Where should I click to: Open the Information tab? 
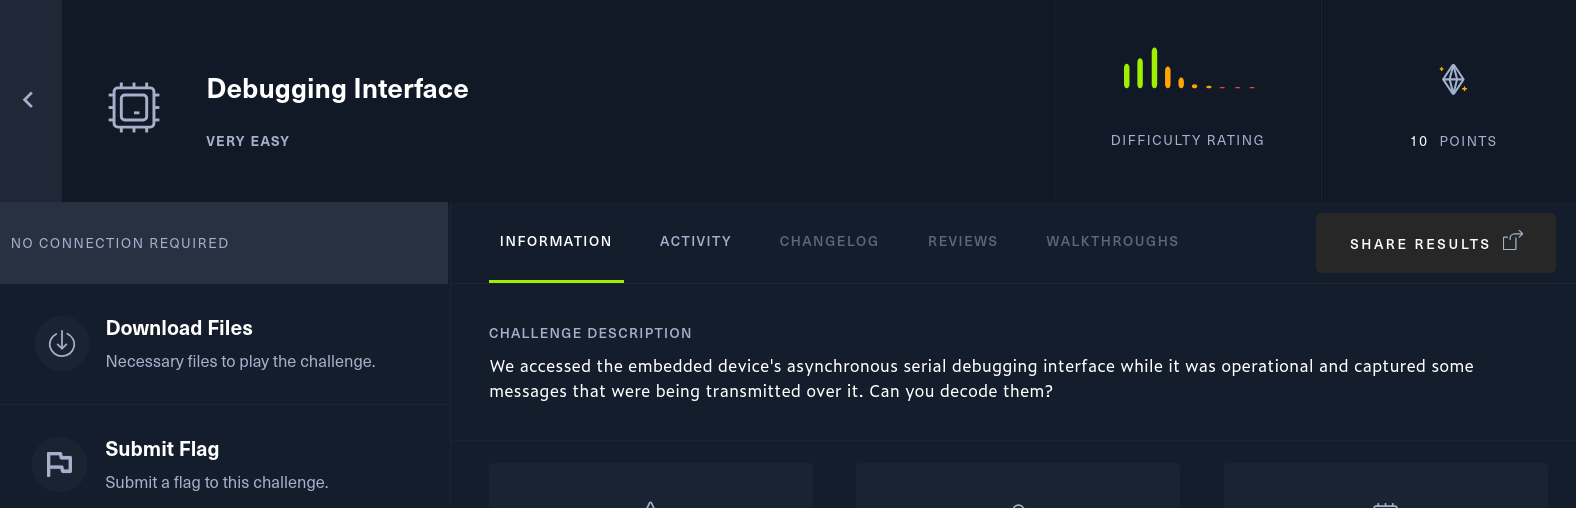[556, 241]
